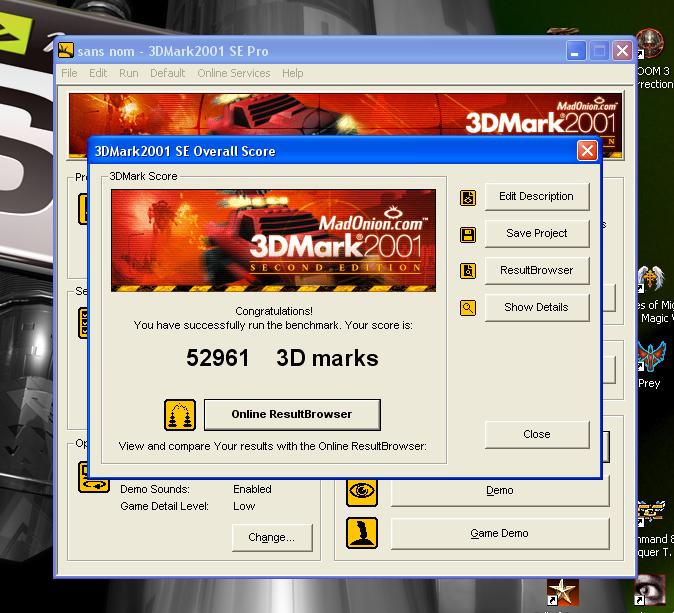Click the Demo Sounds Enabled value
Image resolution: width=674 pixels, height=613 pixels.
[x=252, y=489]
